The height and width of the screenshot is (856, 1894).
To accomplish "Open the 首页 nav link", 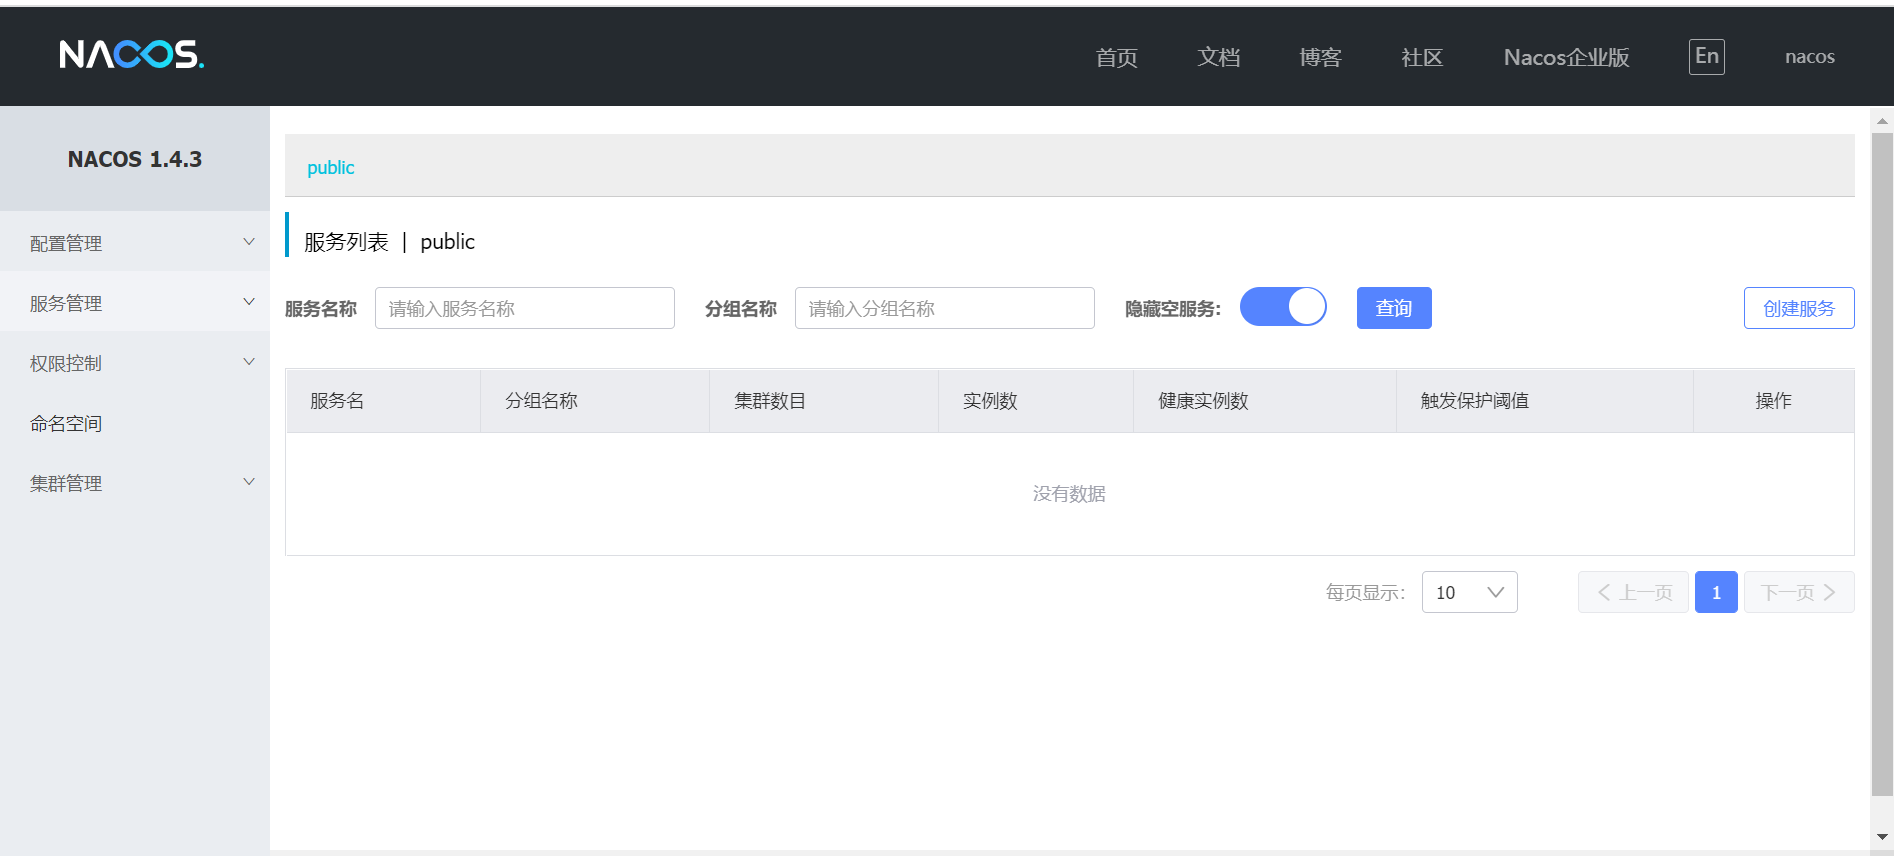I will [1116, 58].
